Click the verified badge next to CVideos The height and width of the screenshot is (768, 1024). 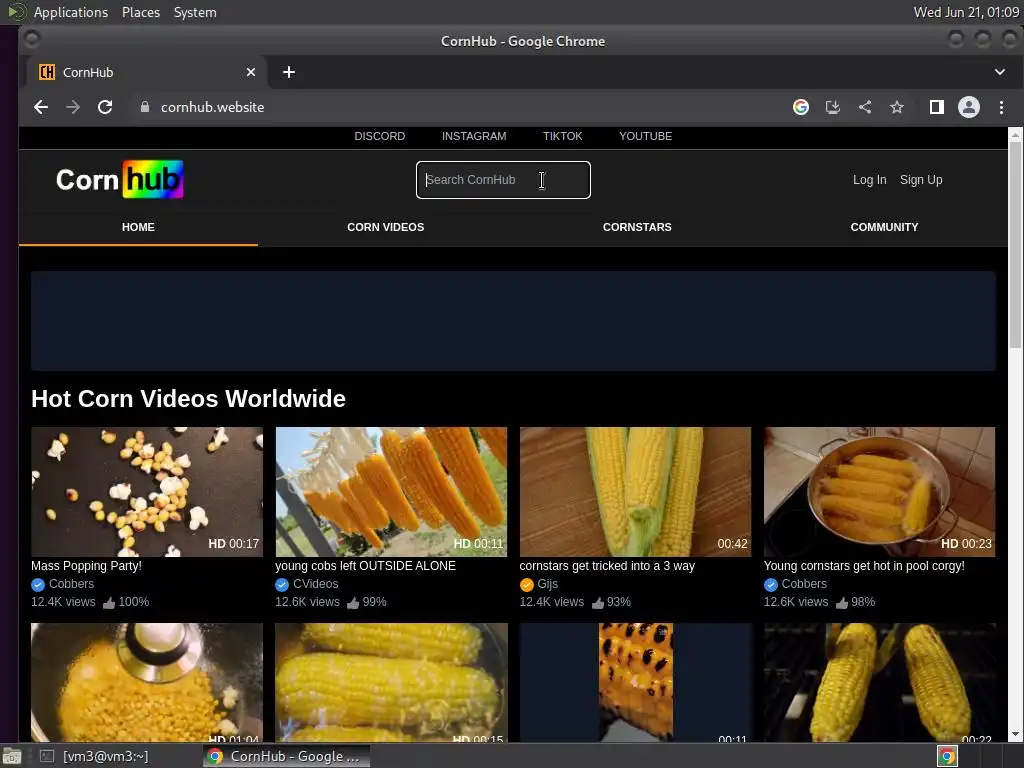coord(282,584)
